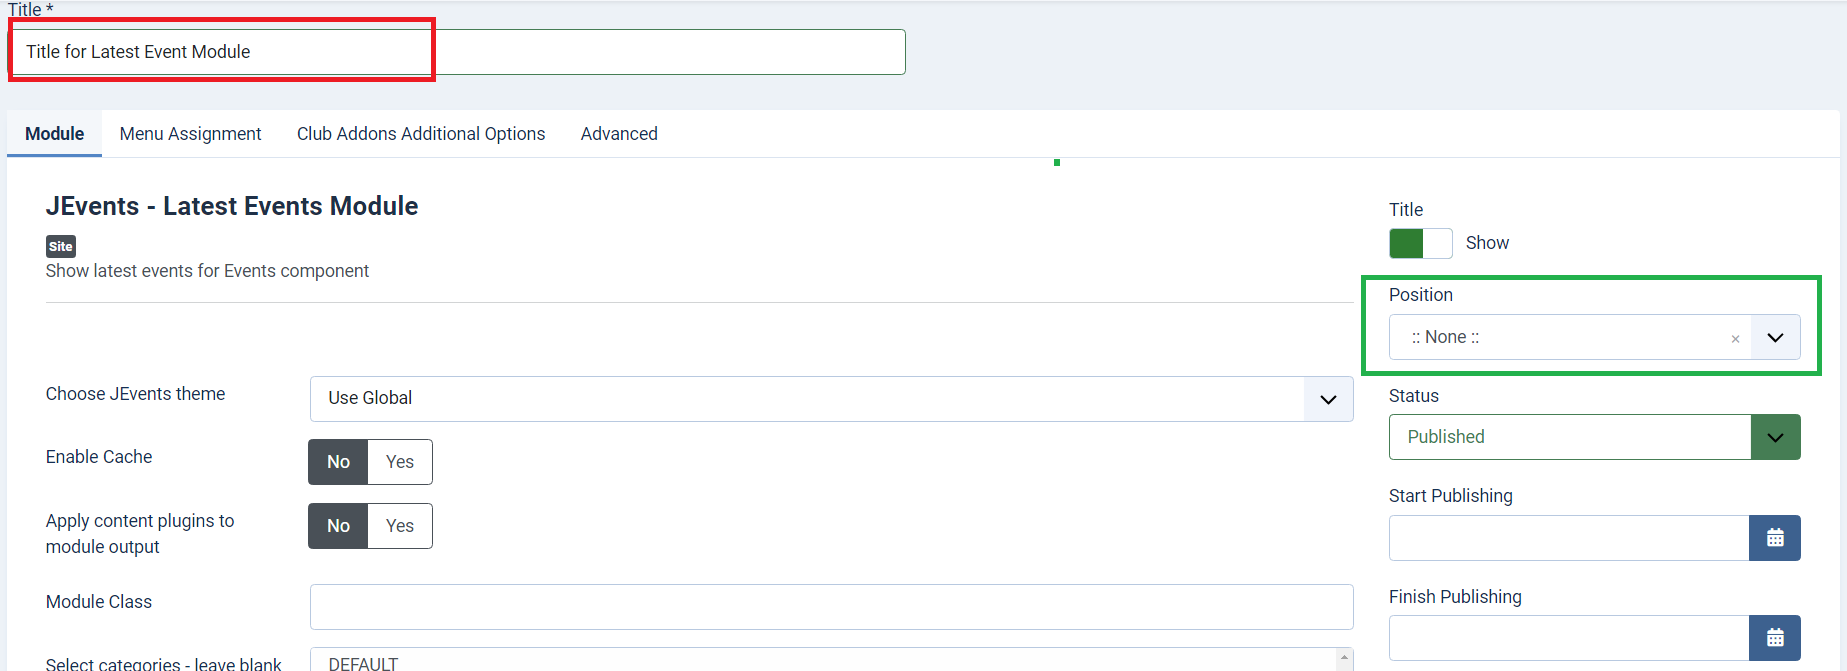
Task: Expand the Choose JEvents theme dropdown
Action: 831,399
